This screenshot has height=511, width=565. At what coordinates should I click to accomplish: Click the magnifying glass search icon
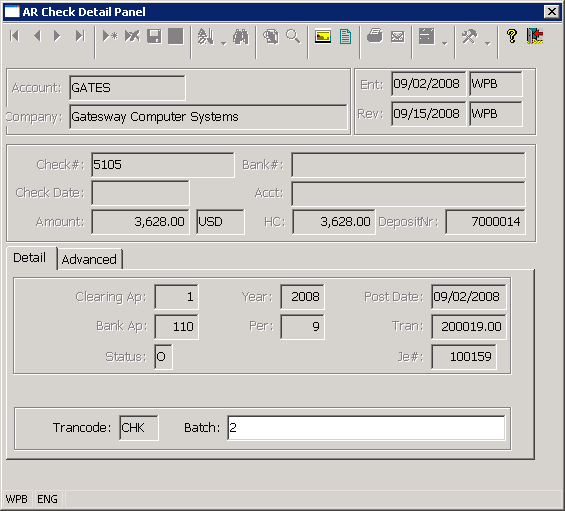click(293, 36)
